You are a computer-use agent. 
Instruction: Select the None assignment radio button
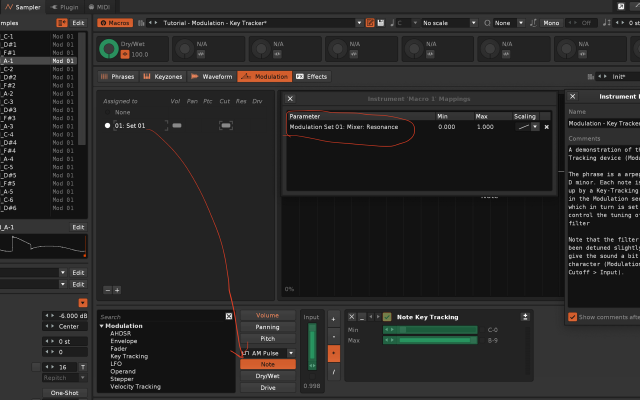tap(107, 112)
